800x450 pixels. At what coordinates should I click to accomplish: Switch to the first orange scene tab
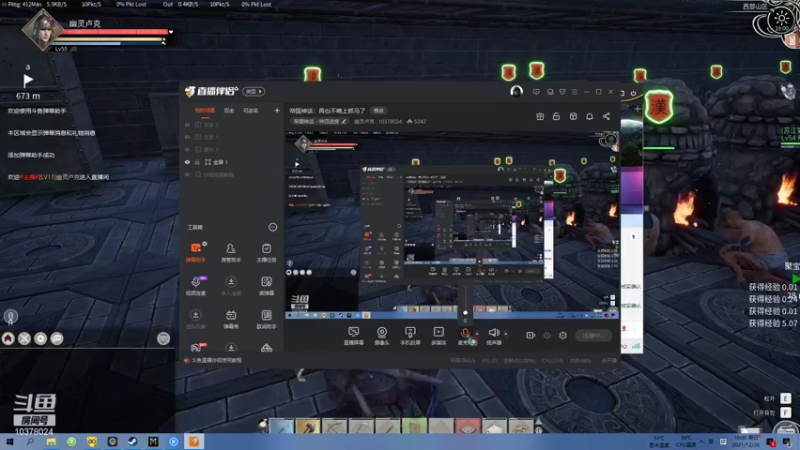pyautogui.click(x=205, y=110)
